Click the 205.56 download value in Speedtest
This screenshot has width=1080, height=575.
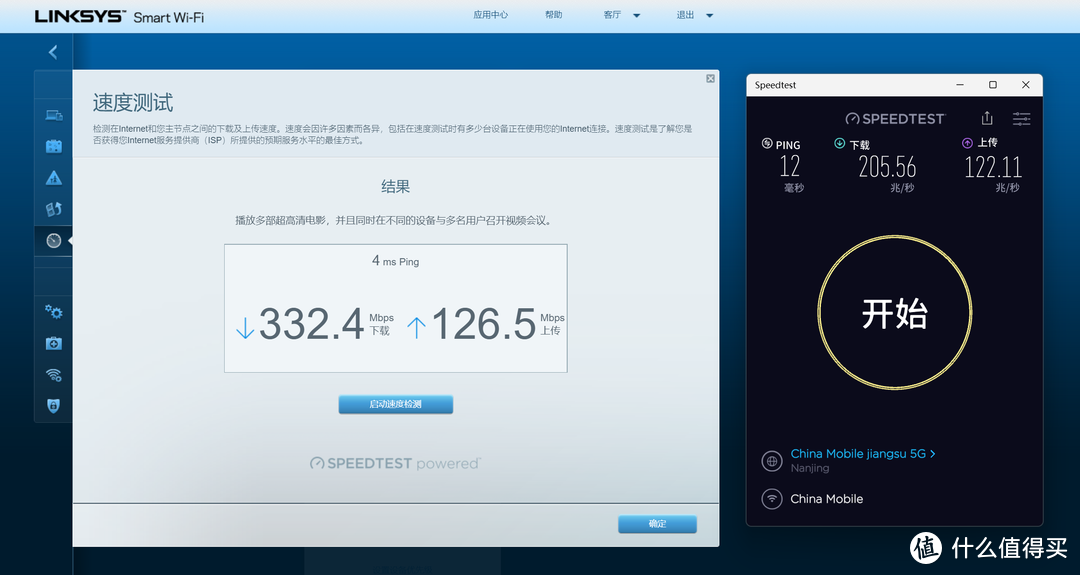coord(887,167)
